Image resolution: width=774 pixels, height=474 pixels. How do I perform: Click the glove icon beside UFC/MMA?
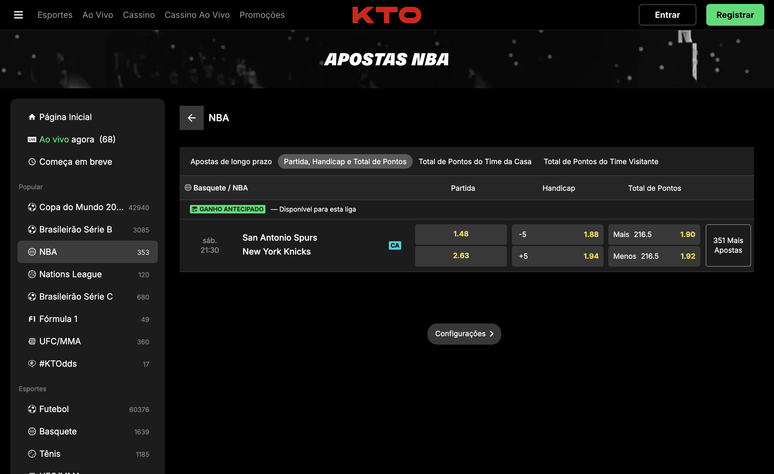click(32, 341)
